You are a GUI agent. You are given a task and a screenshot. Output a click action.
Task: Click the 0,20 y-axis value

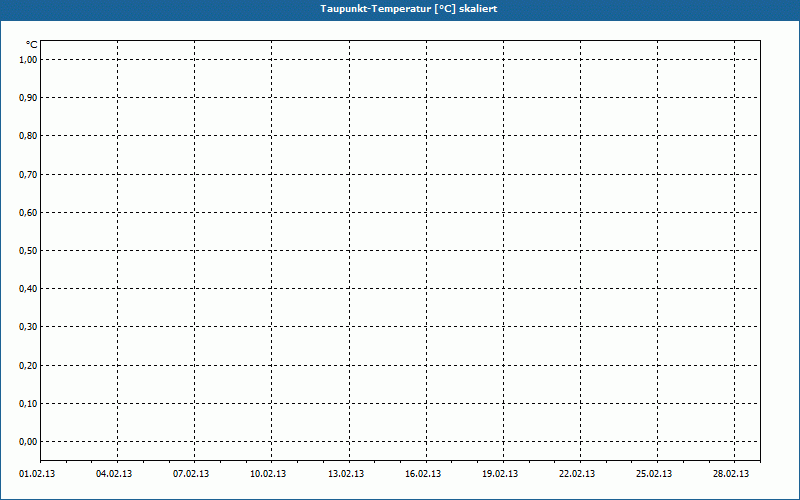28,365
